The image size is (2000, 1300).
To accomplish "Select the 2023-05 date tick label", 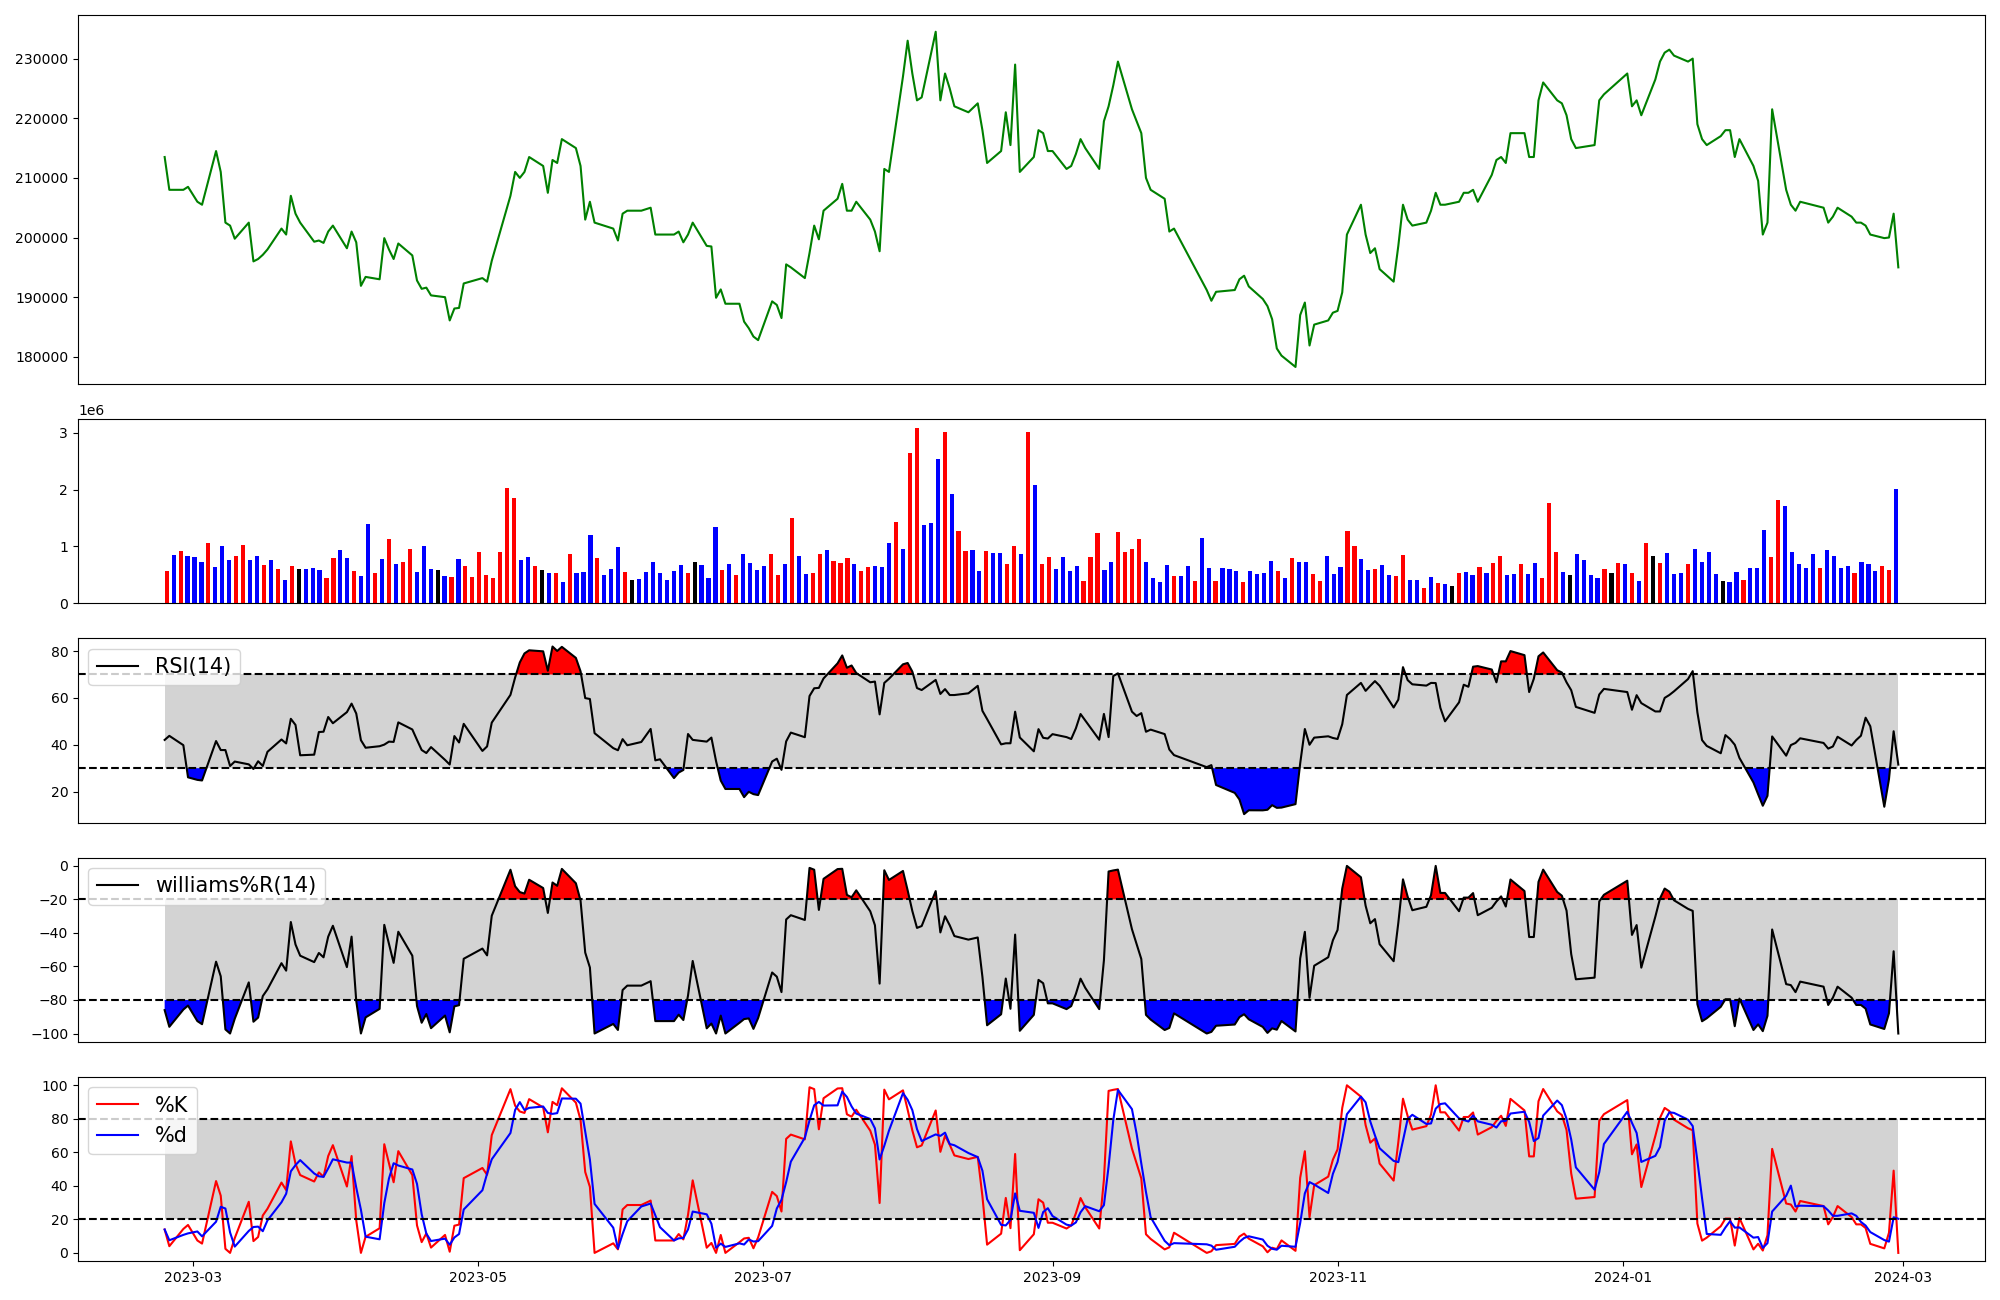I will (478, 1277).
